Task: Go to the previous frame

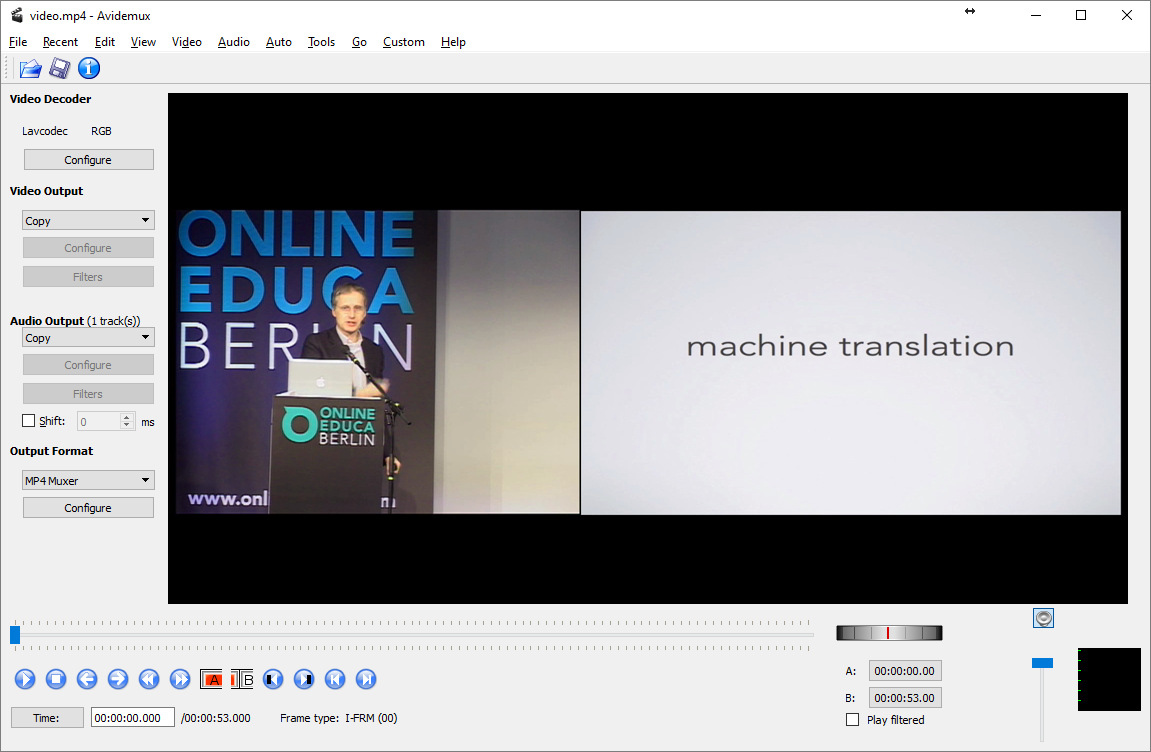Action: pyautogui.click(x=87, y=679)
